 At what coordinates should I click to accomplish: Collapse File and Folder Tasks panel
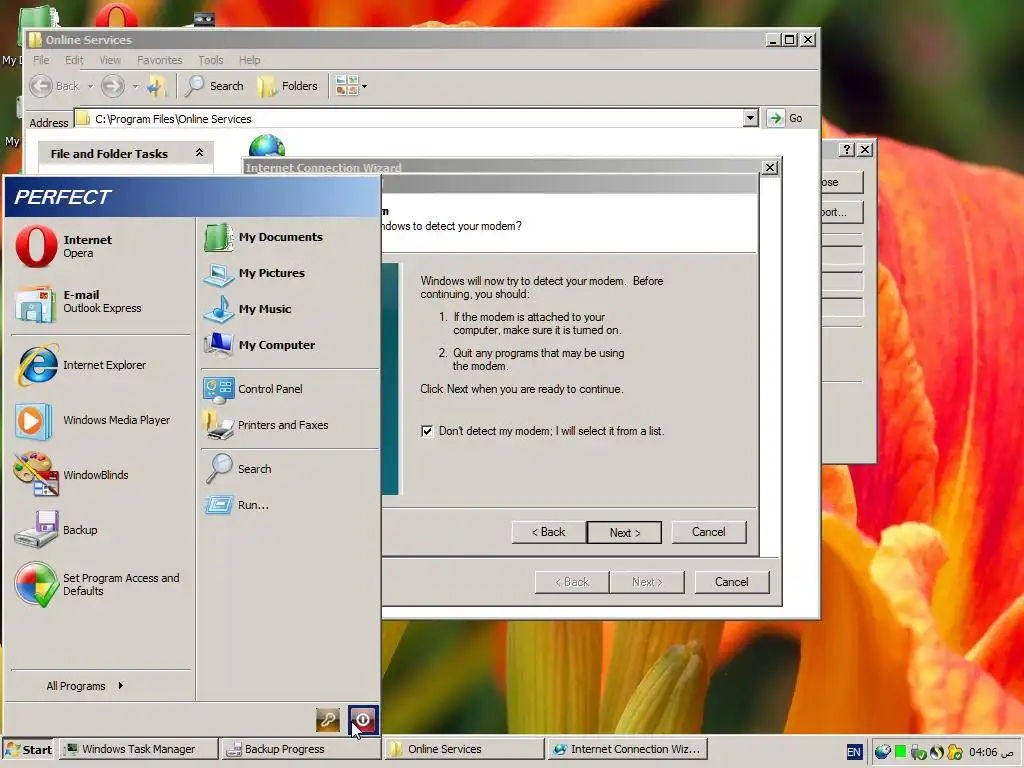tap(199, 153)
